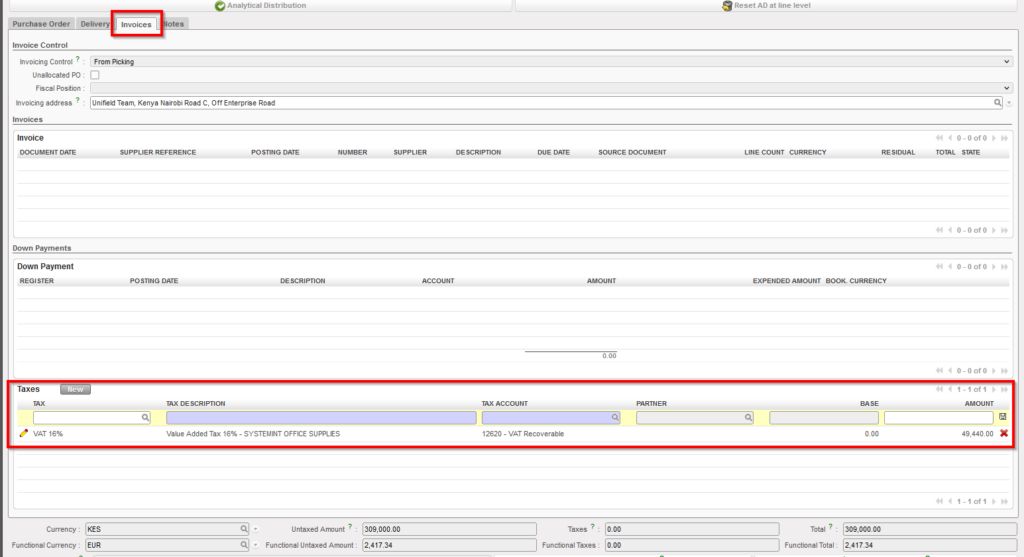Click the save icon in Taxes row editor
1024x557 pixels.
(x=1003, y=417)
